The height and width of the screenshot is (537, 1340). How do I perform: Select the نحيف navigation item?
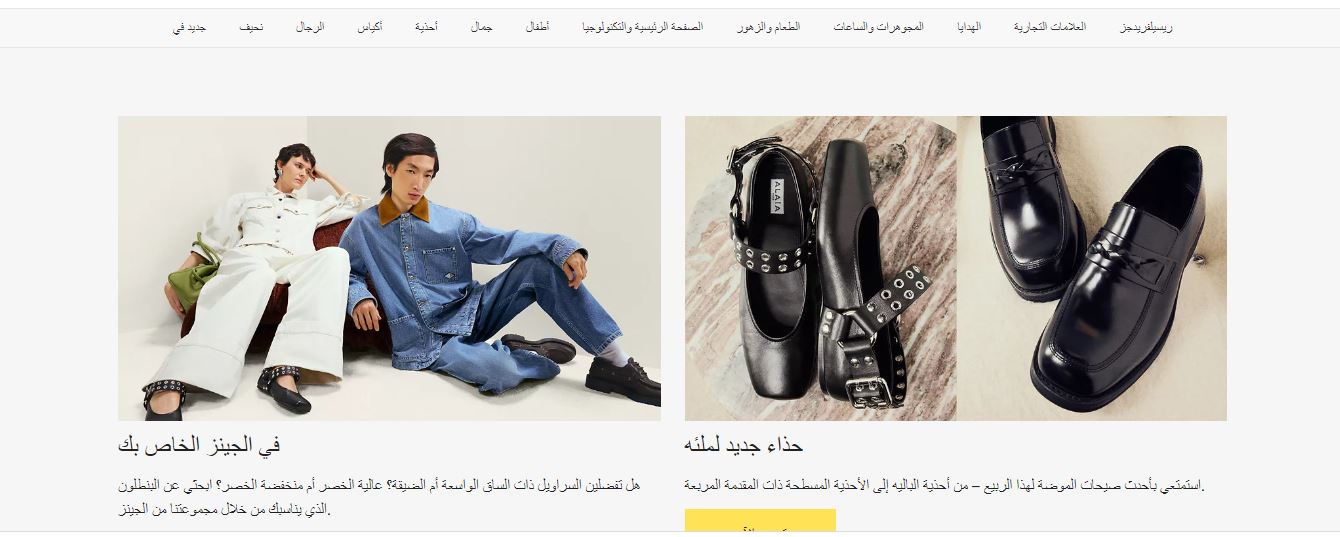[251, 27]
